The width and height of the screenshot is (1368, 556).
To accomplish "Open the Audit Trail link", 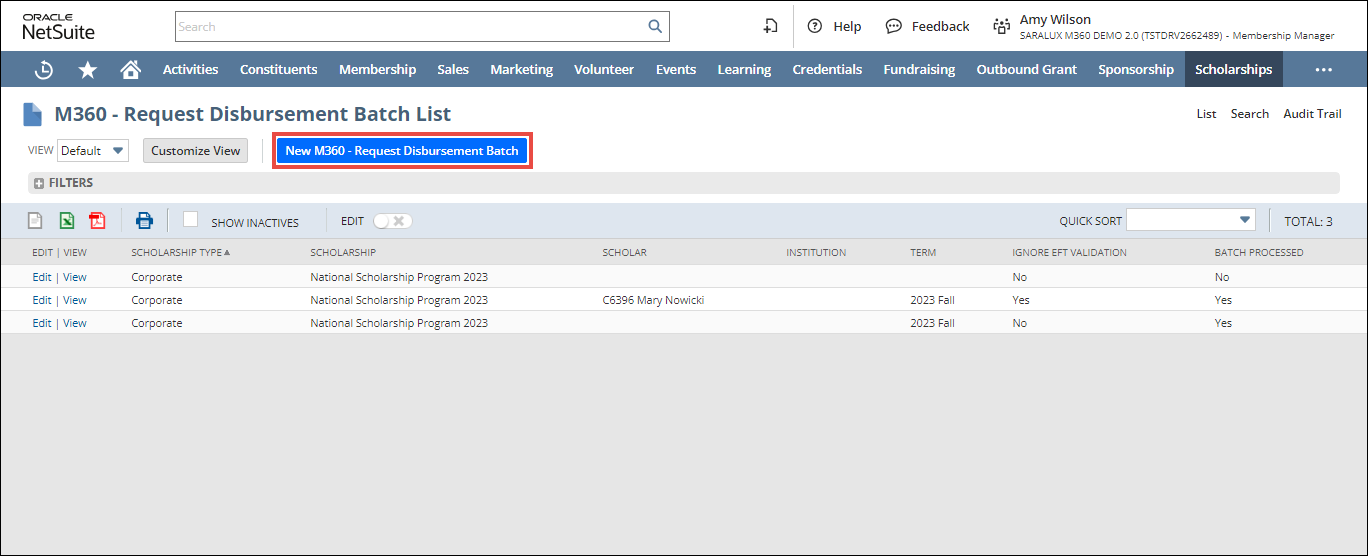I will click(1312, 114).
